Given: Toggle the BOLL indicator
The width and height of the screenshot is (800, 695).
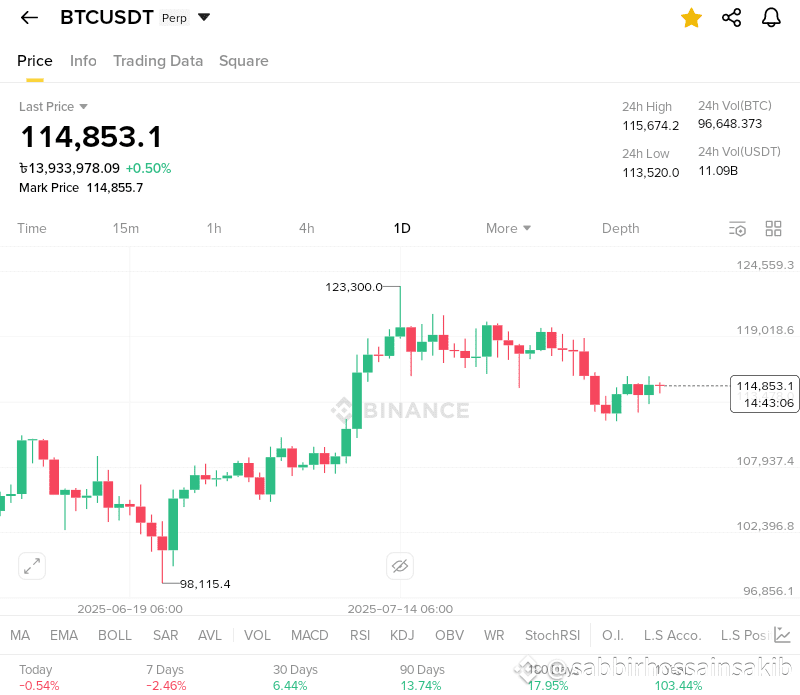Looking at the screenshot, I should click(x=115, y=635).
